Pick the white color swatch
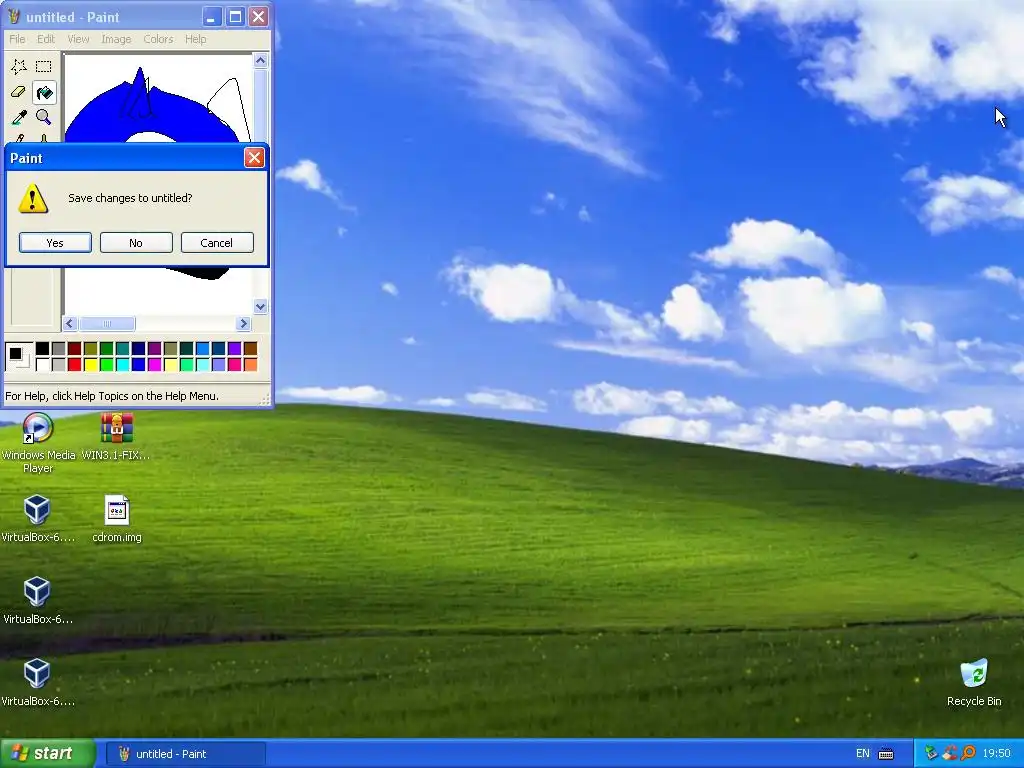Viewport: 1024px width, 768px height. click(42, 364)
